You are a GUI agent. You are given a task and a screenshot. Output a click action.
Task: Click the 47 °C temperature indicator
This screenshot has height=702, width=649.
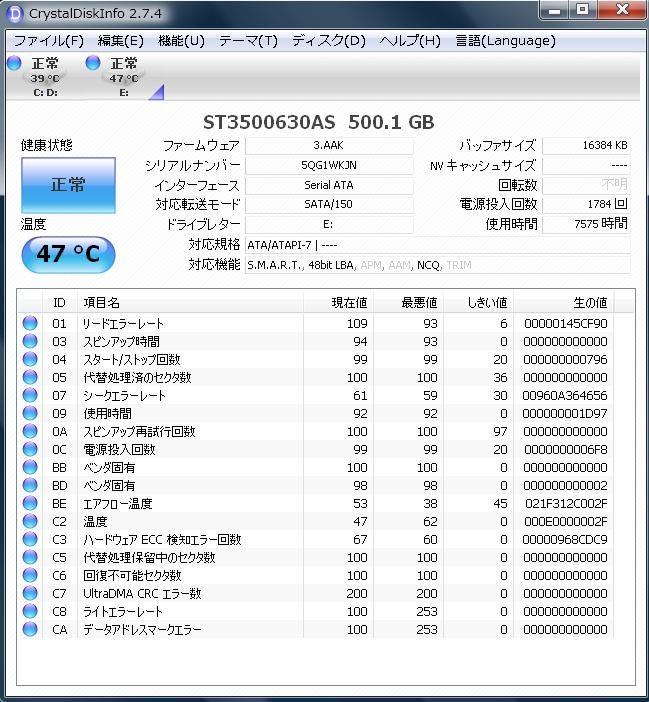tap(68, 254)
